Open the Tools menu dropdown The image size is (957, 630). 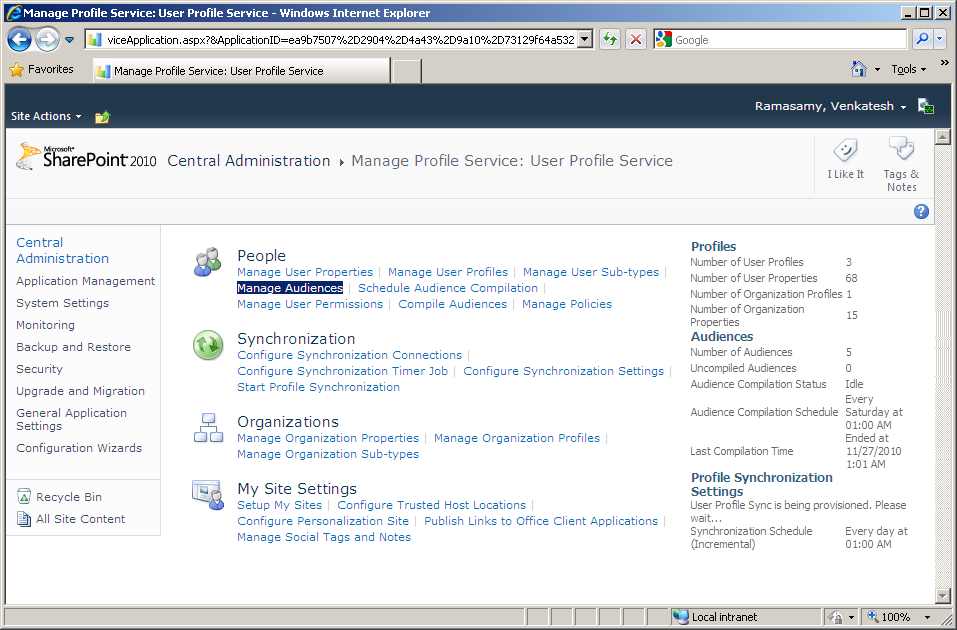point(908,70)
